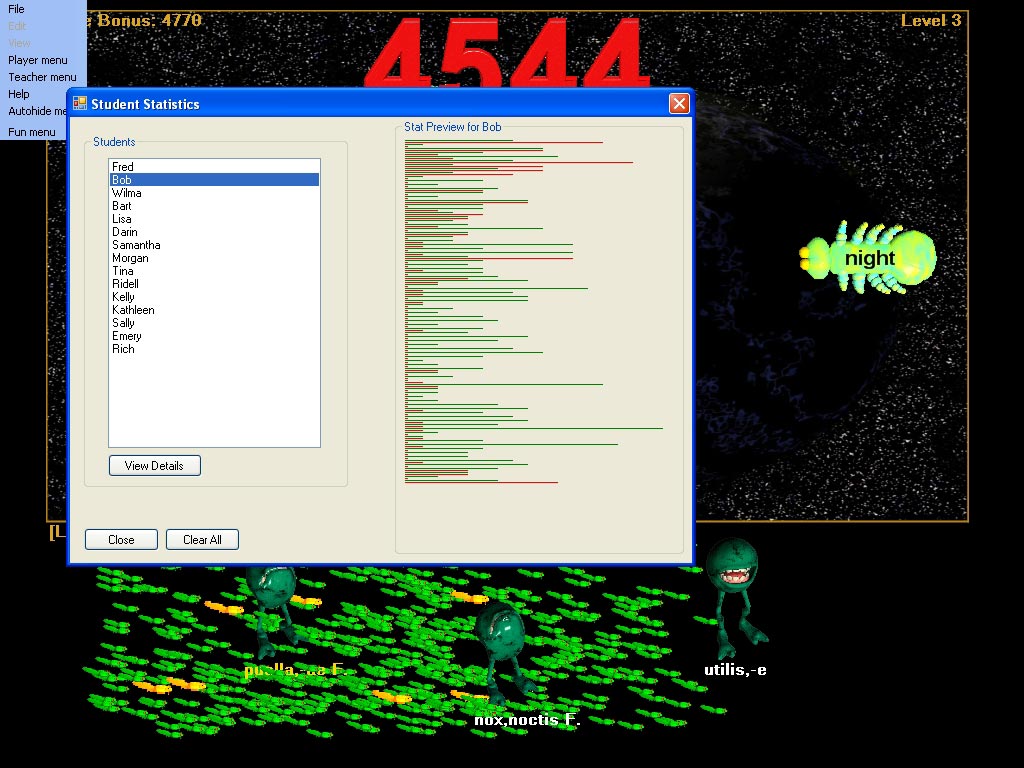Click the green bug labeled night
This screenshot has width=1024, height=768.
coord(869,258)
